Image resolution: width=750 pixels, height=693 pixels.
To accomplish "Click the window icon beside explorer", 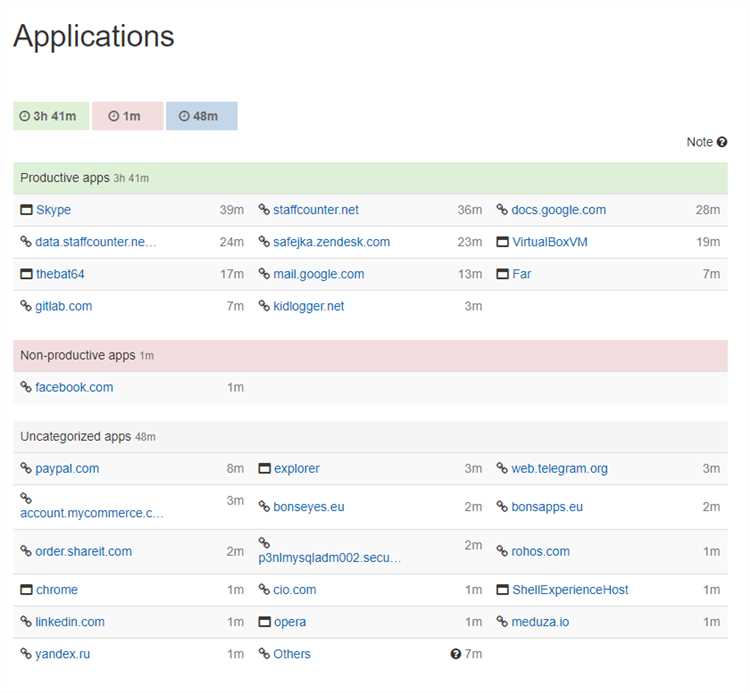I will [x=265, y=469].
